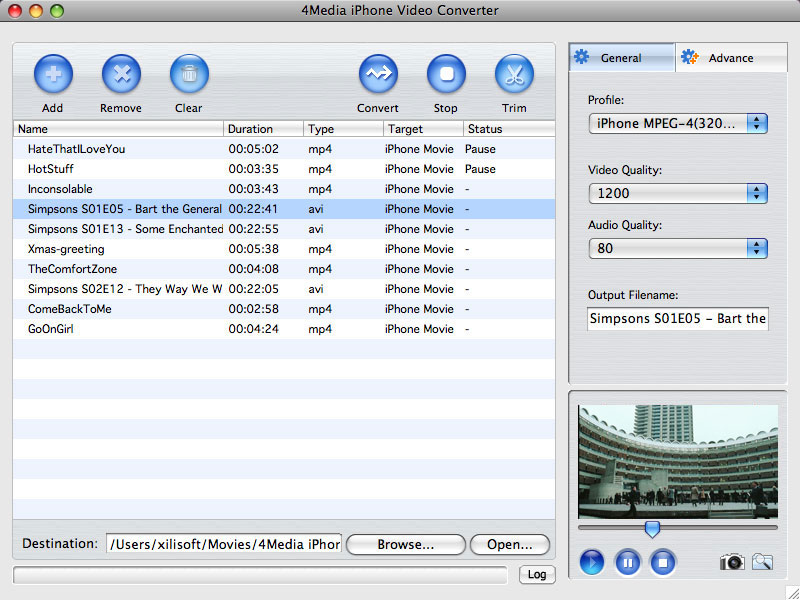Image resolution: width=800 pixels, height=600 pixels.
Task: Click iPhone Movie target of GoOnGirl
Action: click(419, 329)
